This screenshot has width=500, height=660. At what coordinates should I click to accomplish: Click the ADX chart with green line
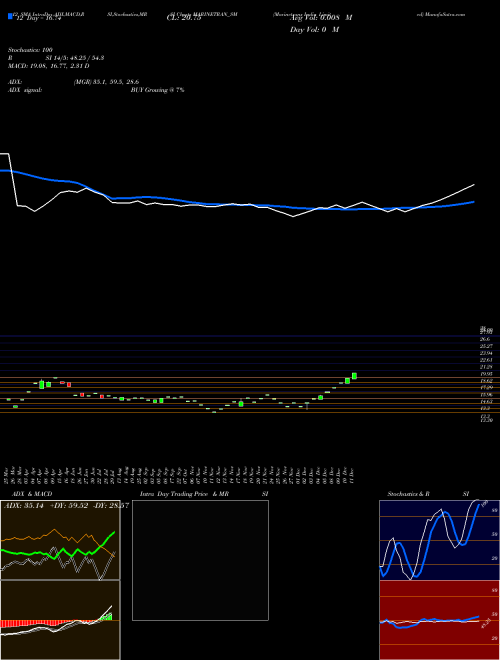pos(60,540)
